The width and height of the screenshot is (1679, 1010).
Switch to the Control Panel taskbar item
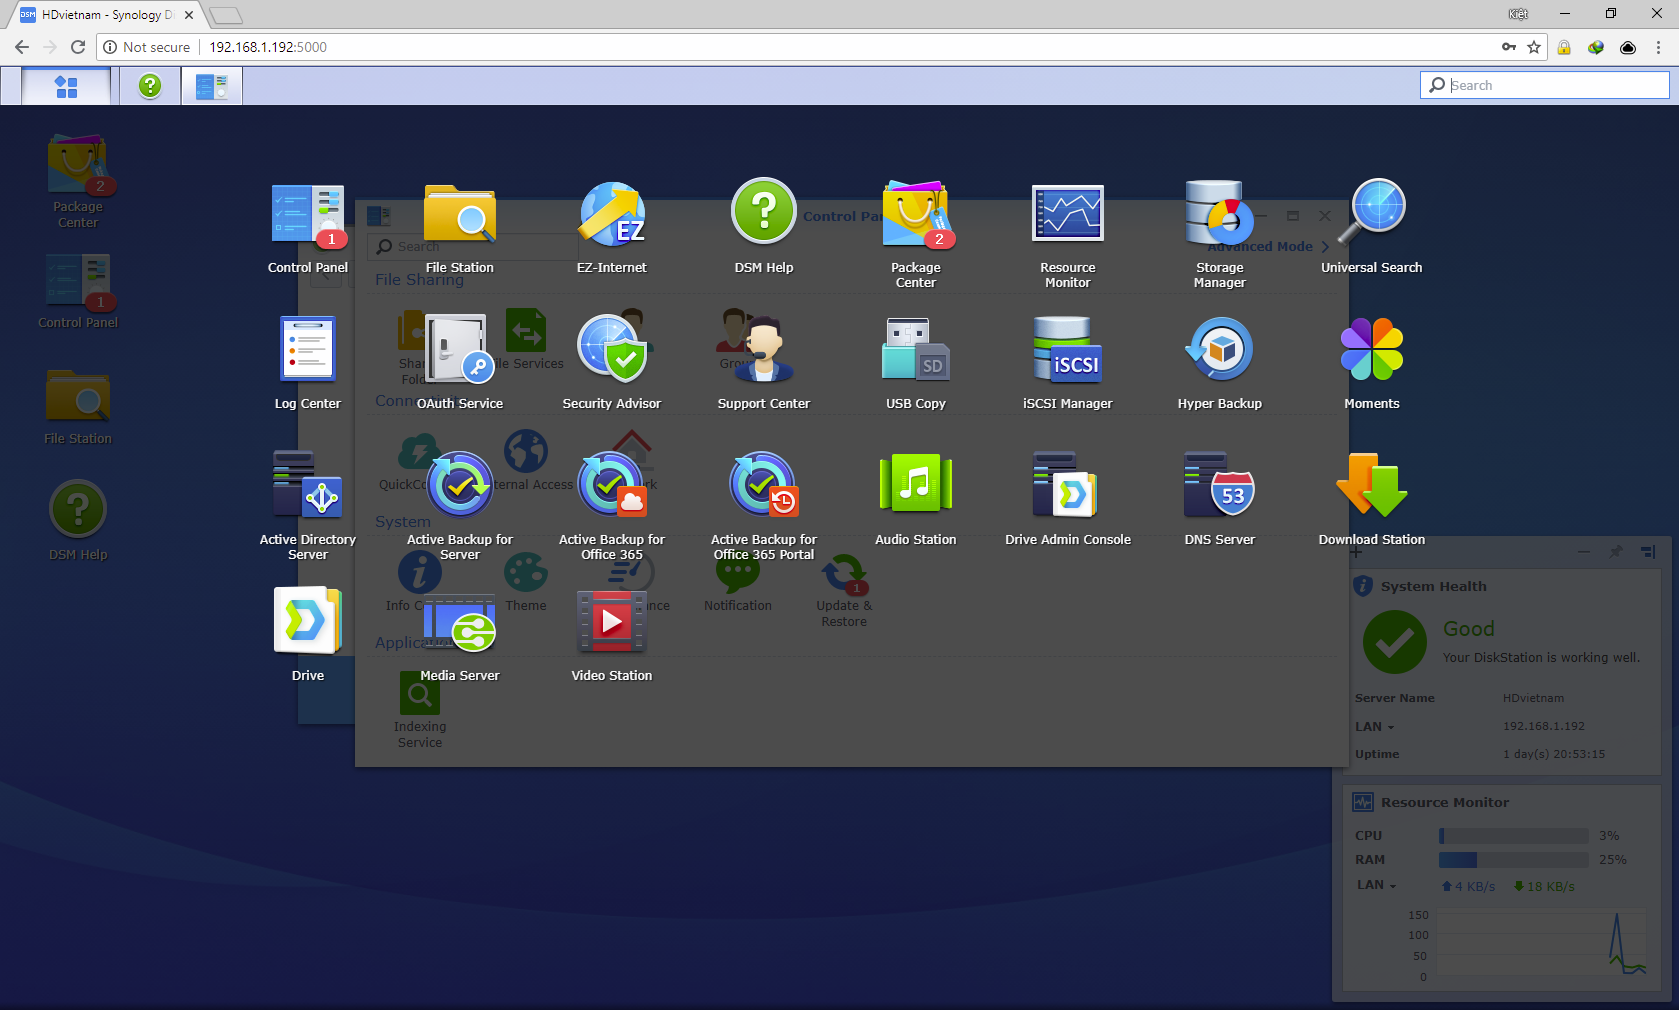coord(212,86)
